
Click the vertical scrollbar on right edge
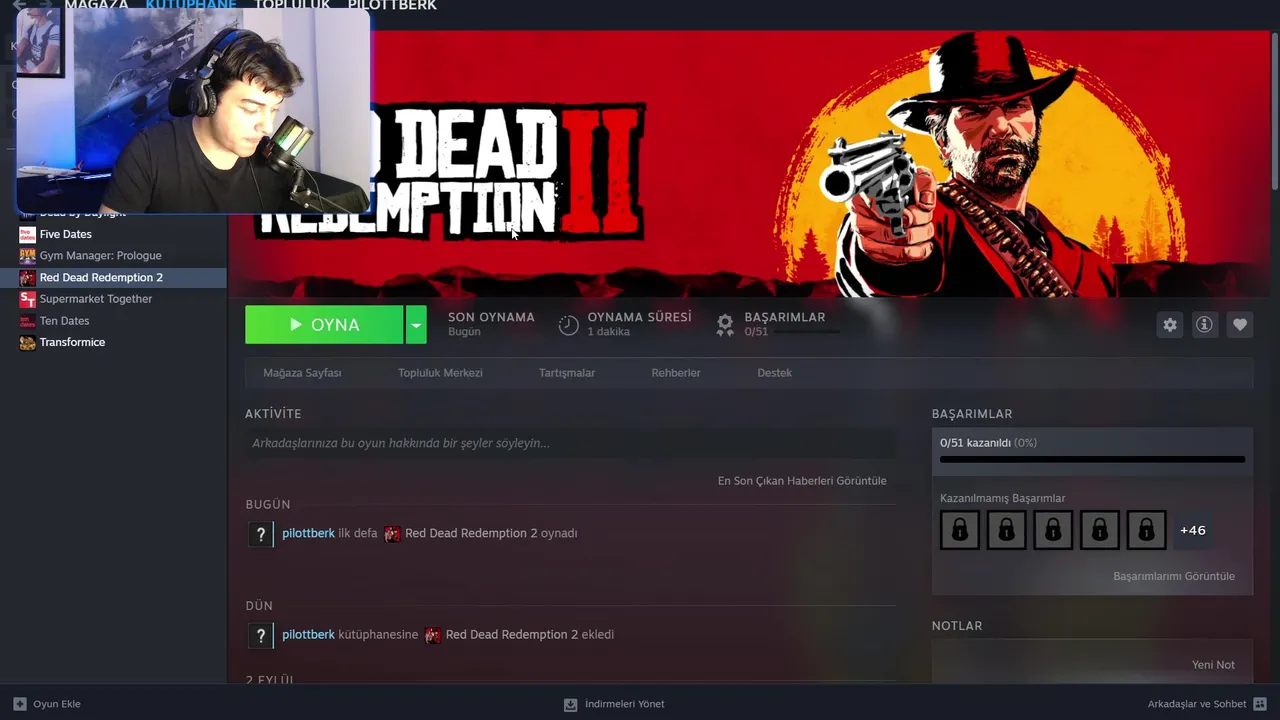pyautogui.click(x=1275, y=110)
